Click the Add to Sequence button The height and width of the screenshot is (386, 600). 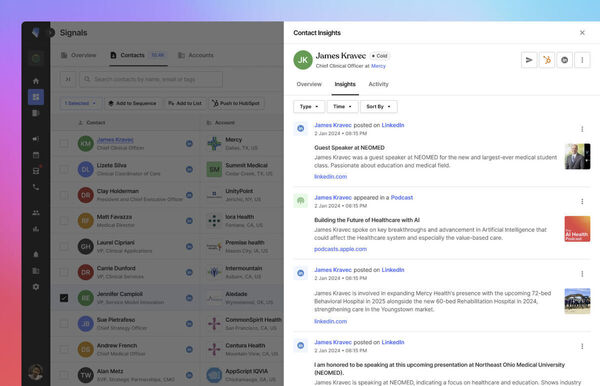coord(132,103)
